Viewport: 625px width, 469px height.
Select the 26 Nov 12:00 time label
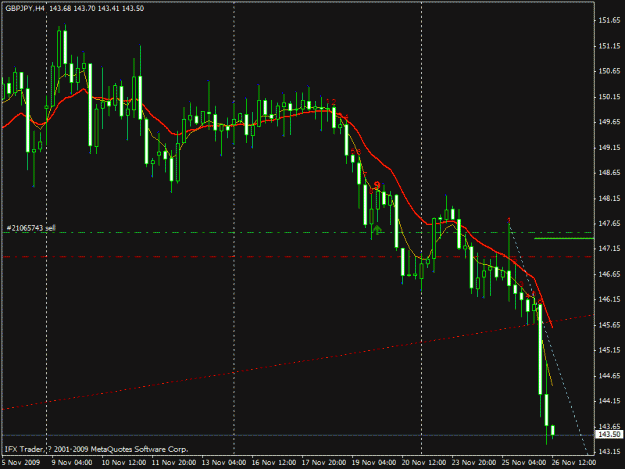pos(574,462)
